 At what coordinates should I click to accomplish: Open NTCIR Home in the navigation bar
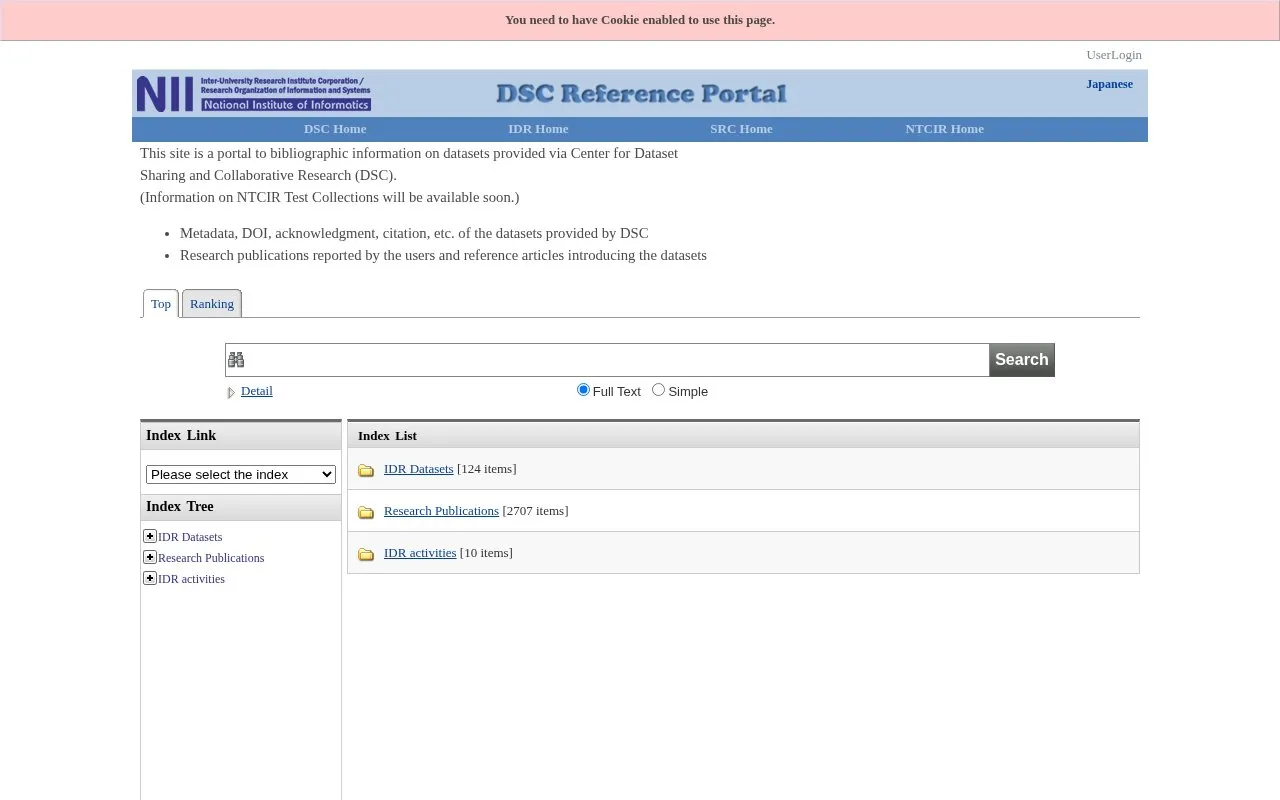point(945,129)
